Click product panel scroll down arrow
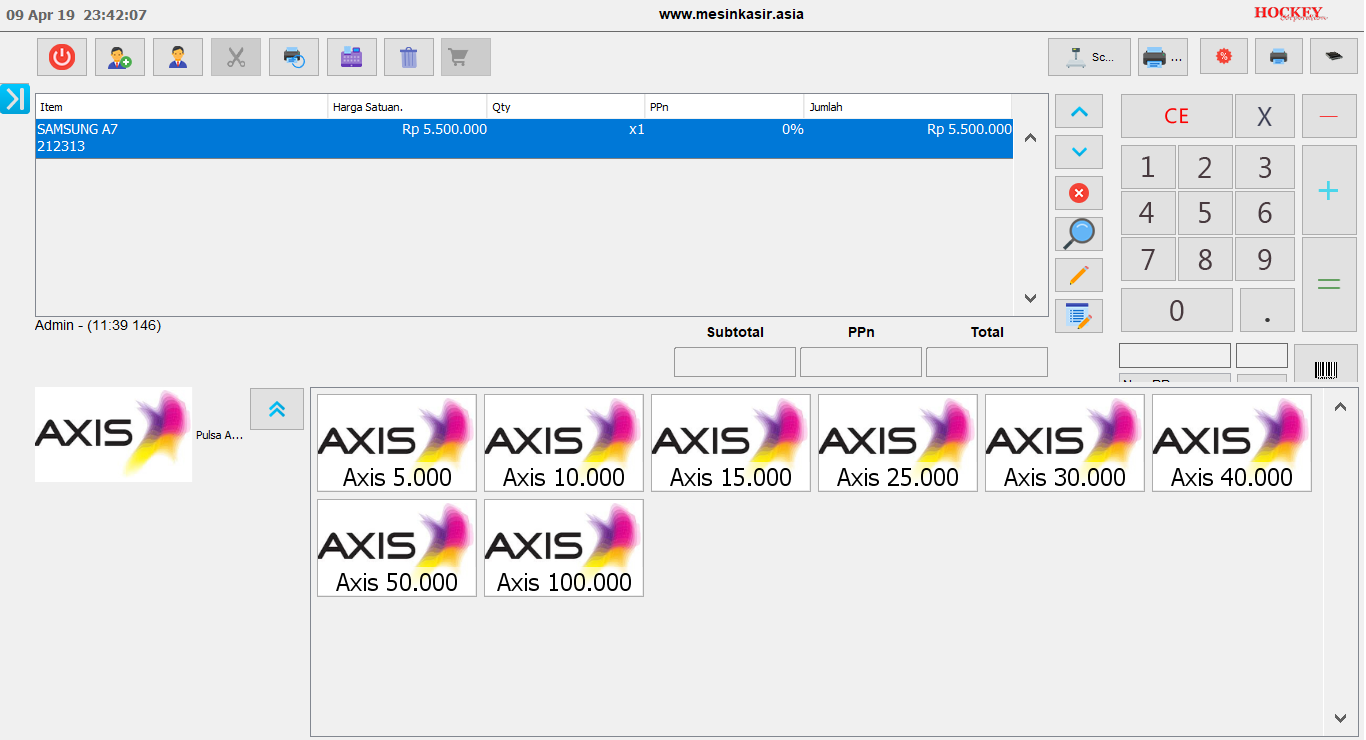Screen dimensions: 1366x740 click(1341, 718)
